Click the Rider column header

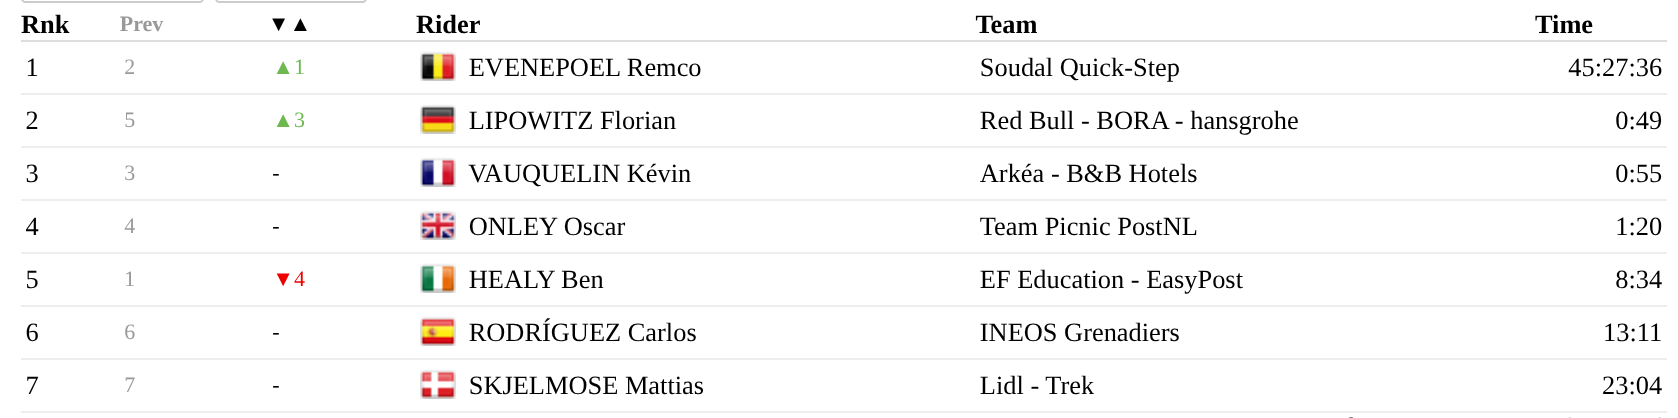click(x=448, y=24)
